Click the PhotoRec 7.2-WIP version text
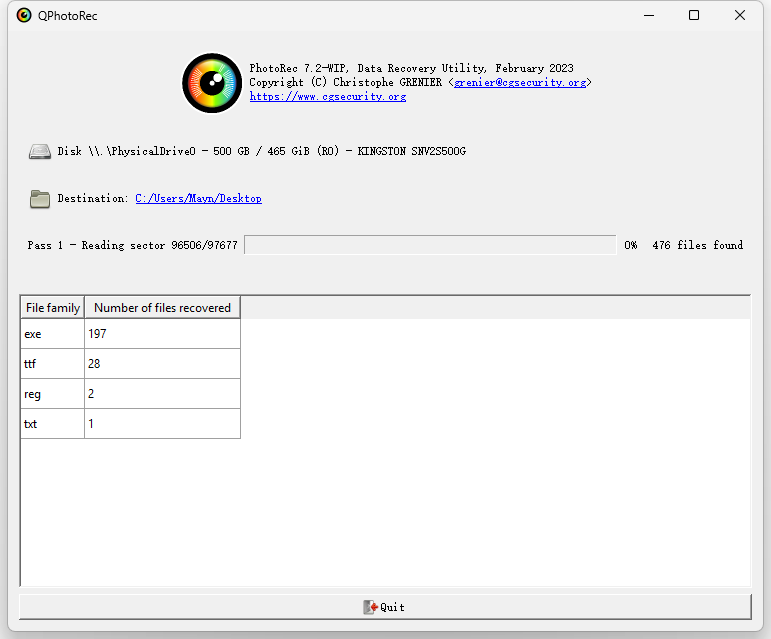The height and width of the screenshot is (639, 771). [411, 68]
